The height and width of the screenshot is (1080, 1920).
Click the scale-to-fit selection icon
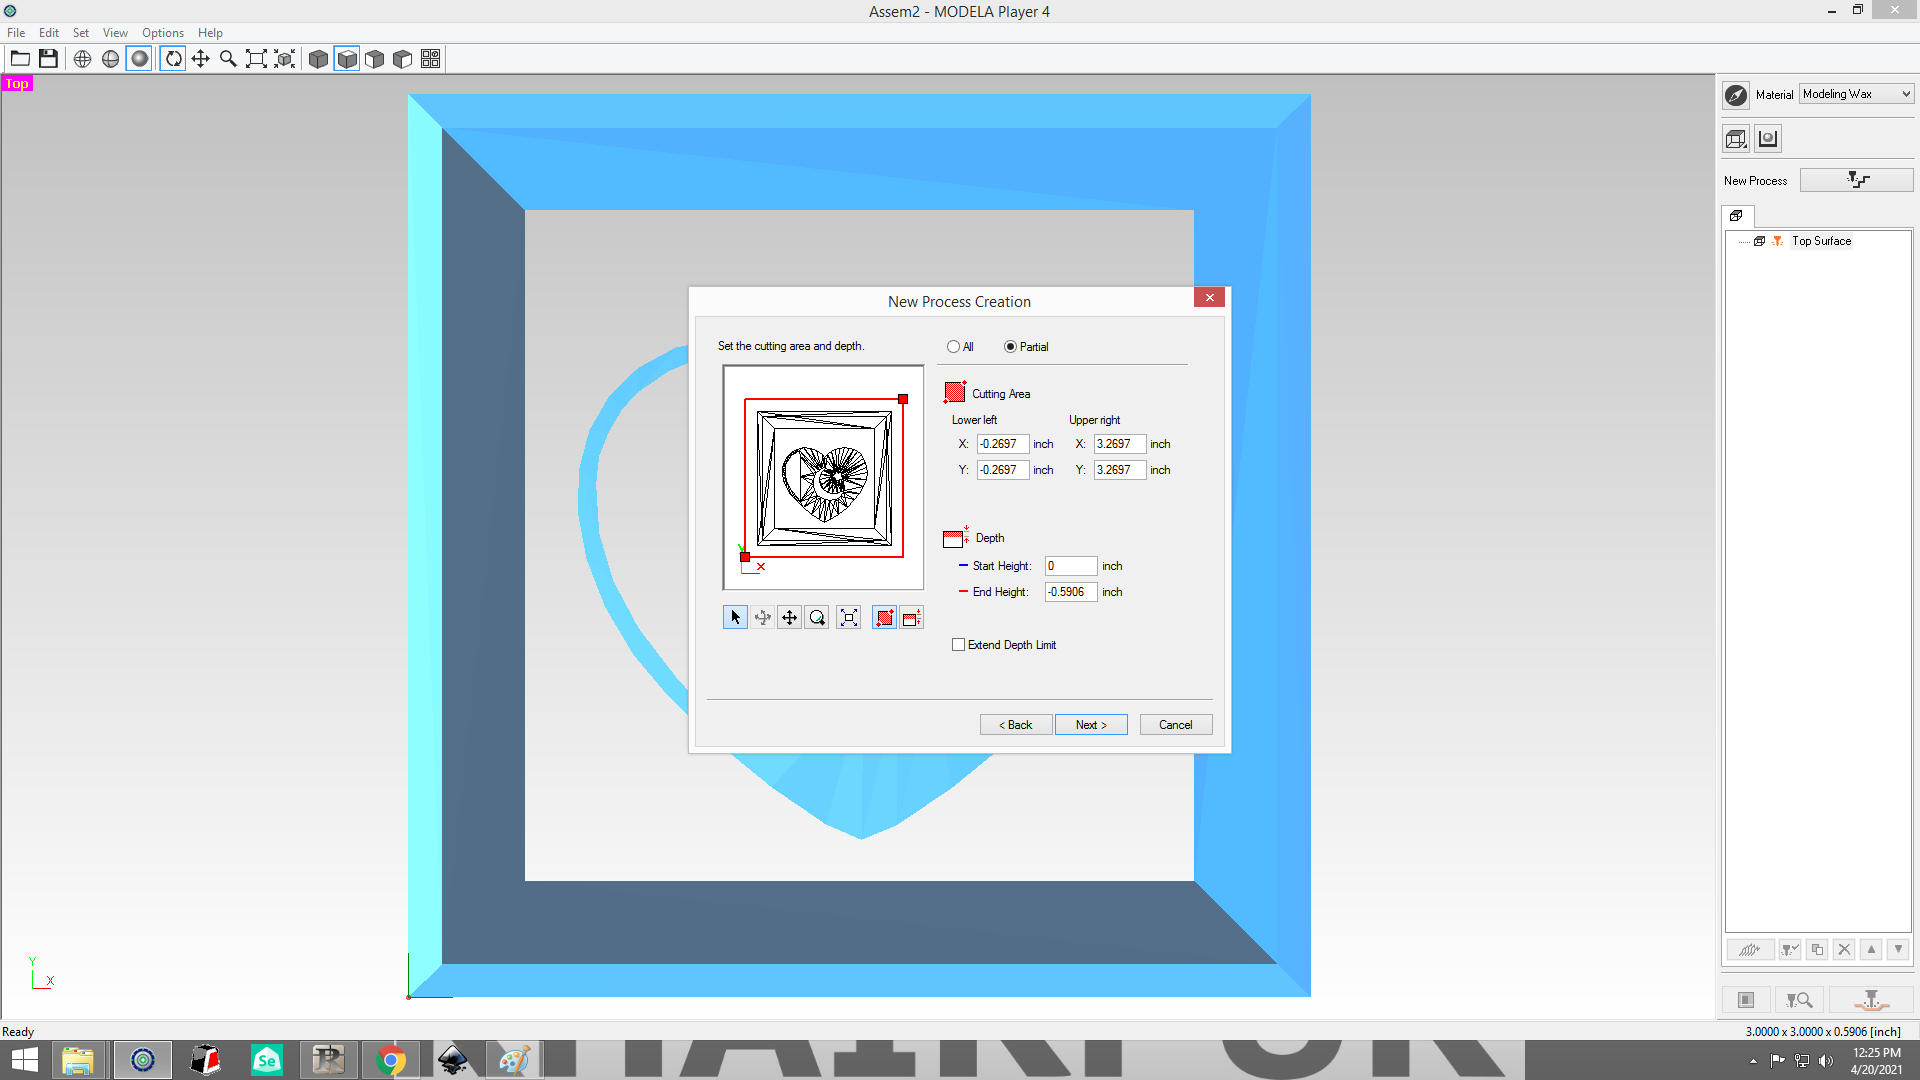coord(849,617)
